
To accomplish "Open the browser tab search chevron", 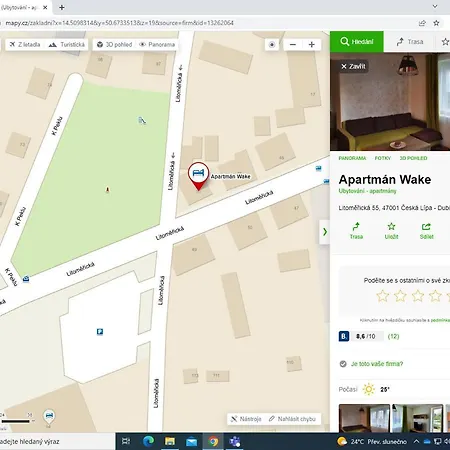I will tap(435, 6).
